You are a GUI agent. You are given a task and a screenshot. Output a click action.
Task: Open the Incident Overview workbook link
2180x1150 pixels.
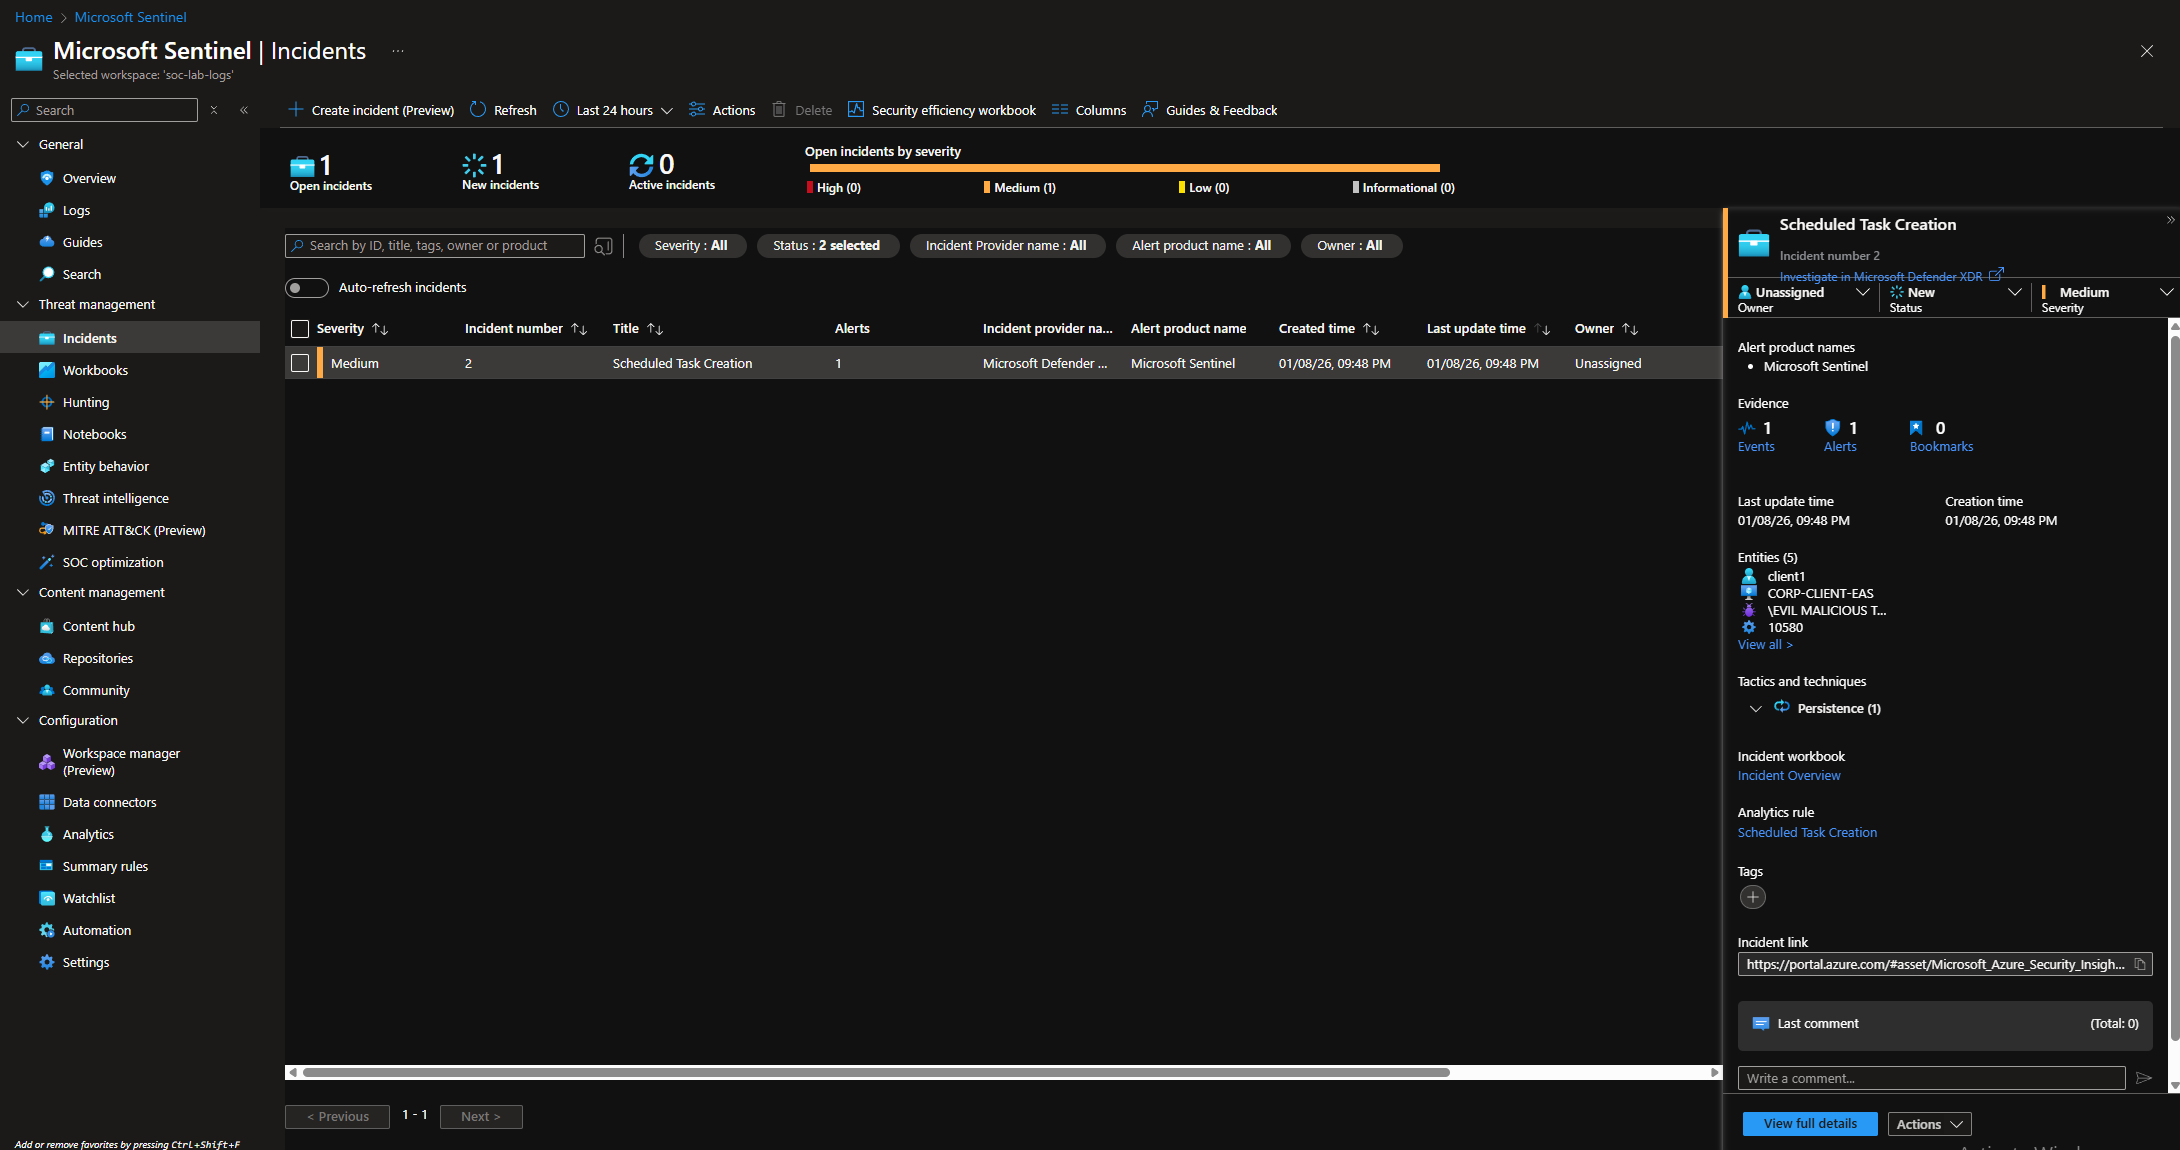(1788, 775)
